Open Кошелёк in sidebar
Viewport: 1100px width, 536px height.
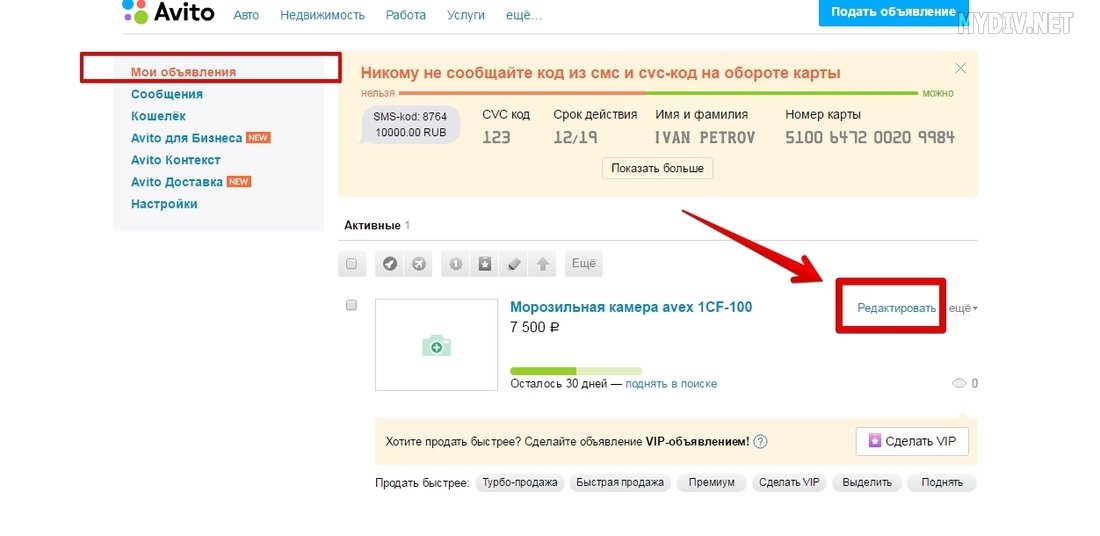point(159,116)
